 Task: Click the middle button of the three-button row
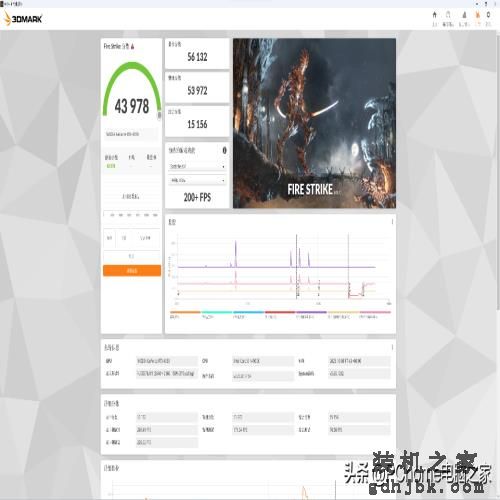pos(124,238)
